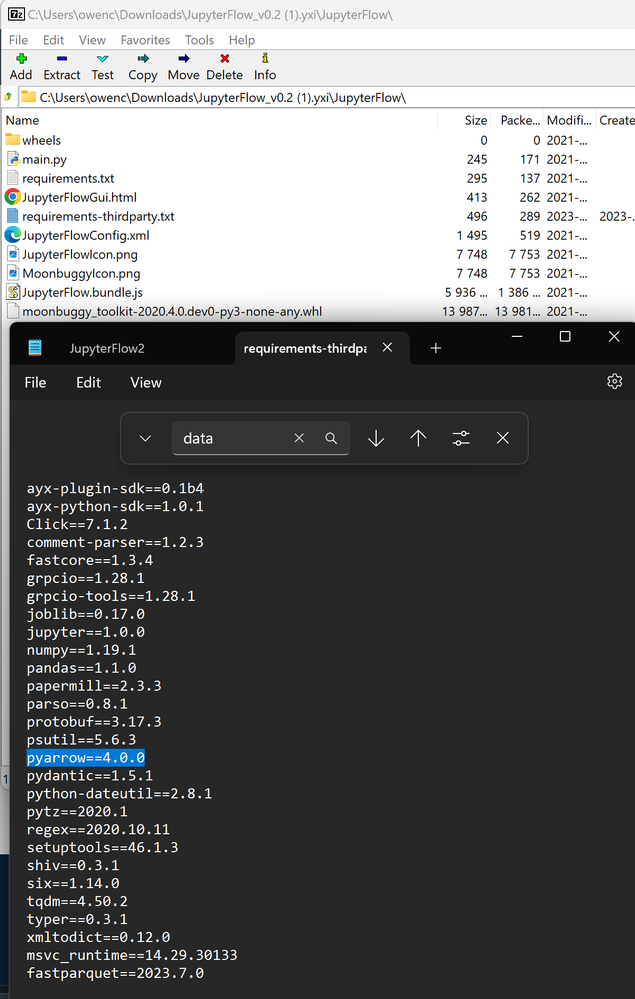Viewport: 635px width, 999px height.
Task: Open the Edit menu in 7-Zip
Action: pyautogui.click(x=54, y=40)
